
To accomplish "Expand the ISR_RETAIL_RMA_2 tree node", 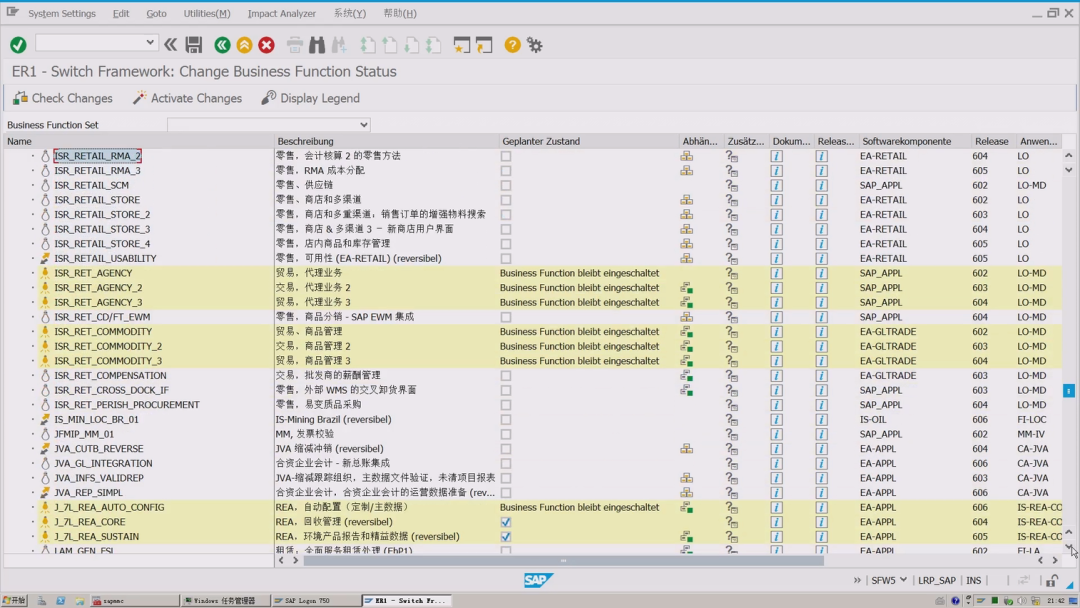I will pos(32,156).
